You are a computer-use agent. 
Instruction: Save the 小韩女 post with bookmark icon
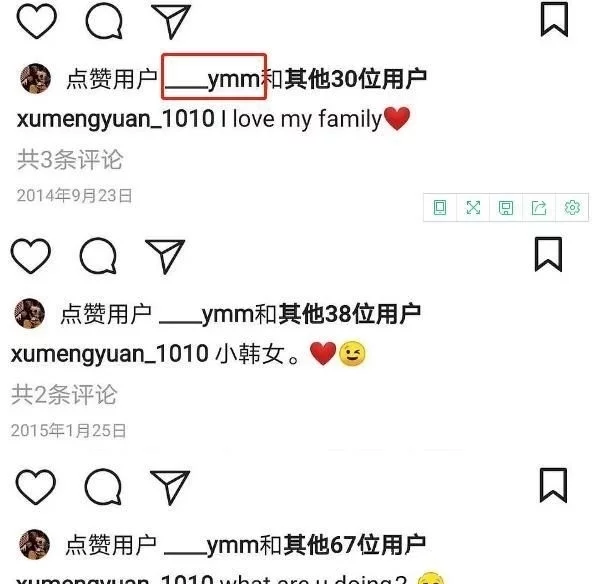click(x=548, y=254)
